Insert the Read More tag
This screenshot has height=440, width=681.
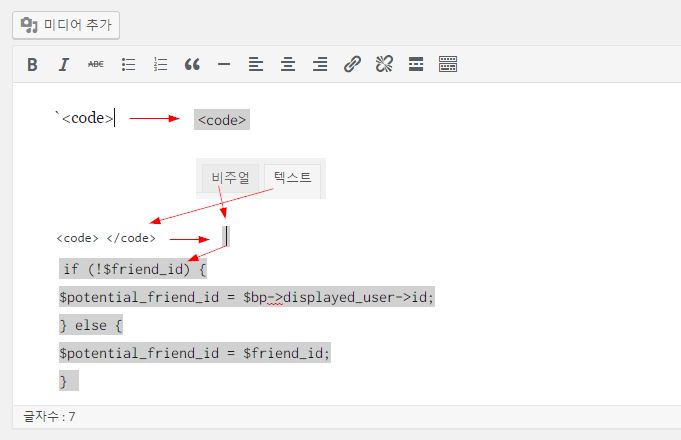pyautogui.click(x=416, y=64)
